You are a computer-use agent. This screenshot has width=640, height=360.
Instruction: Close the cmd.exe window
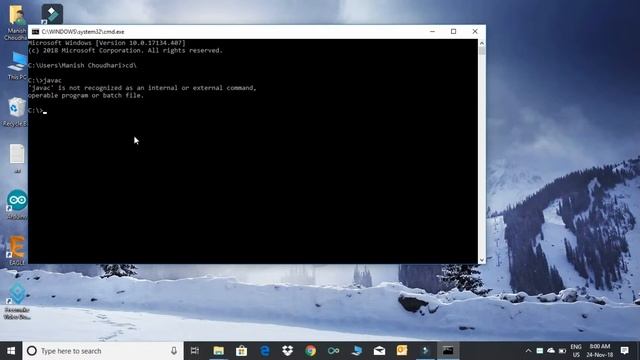(x=475, y=31)
